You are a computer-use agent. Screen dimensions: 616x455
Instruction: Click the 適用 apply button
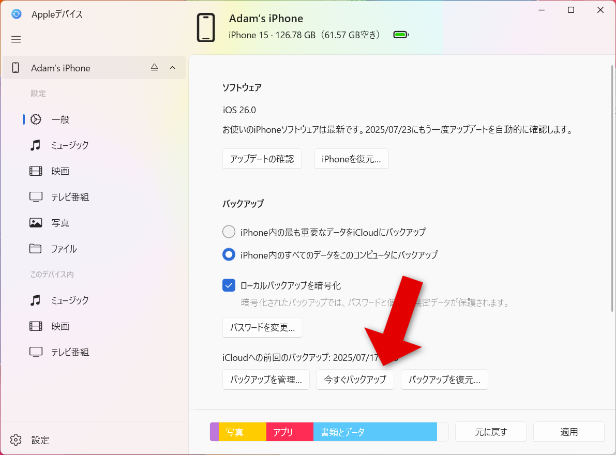click(x=568, y=432)
